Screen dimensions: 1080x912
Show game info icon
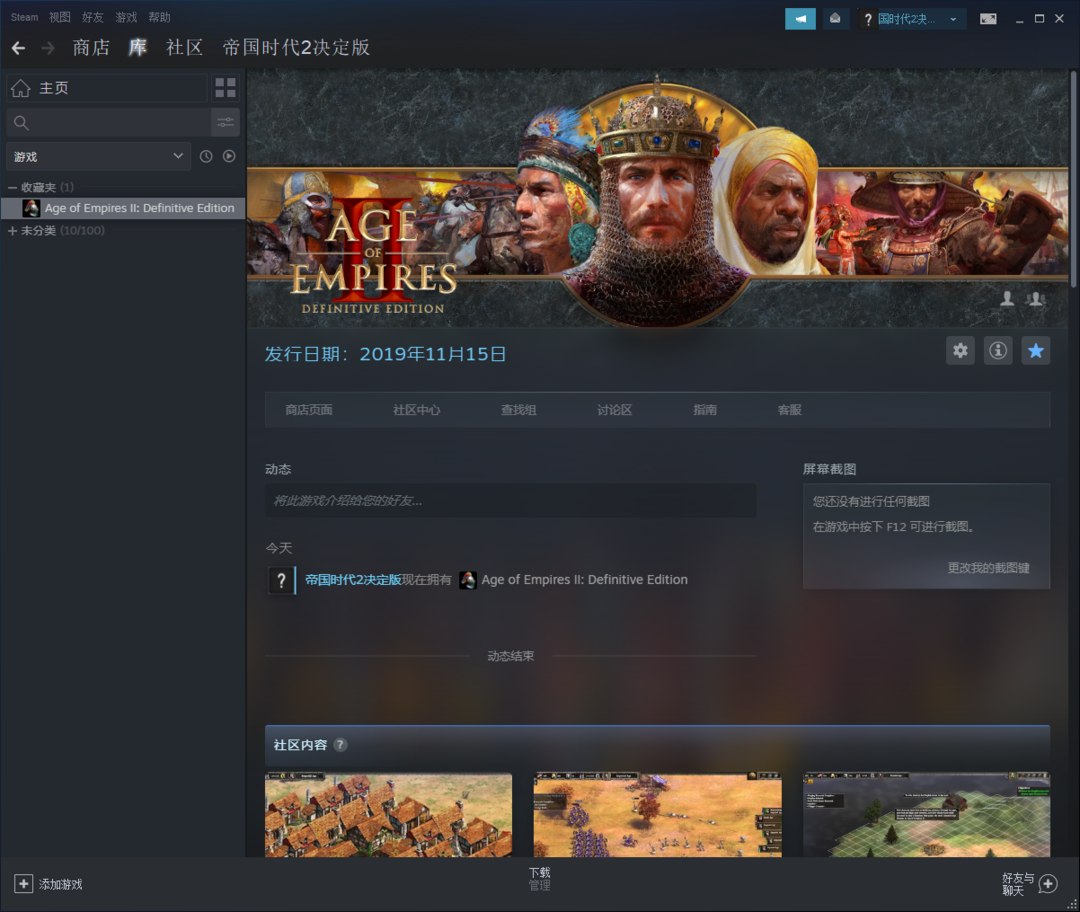998,351
